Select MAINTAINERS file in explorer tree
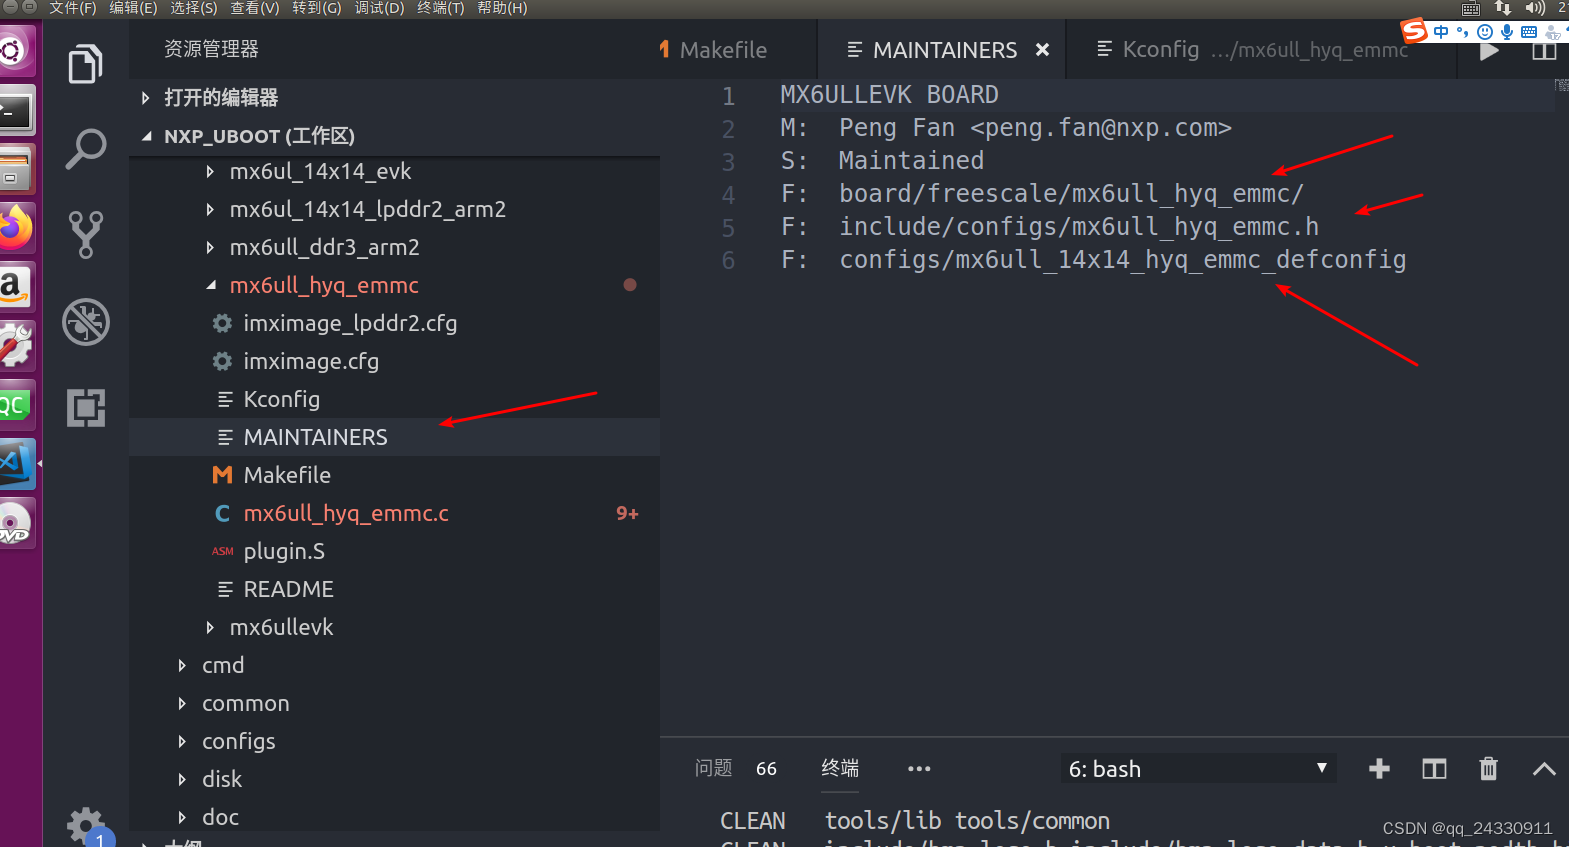 [394, 437]
